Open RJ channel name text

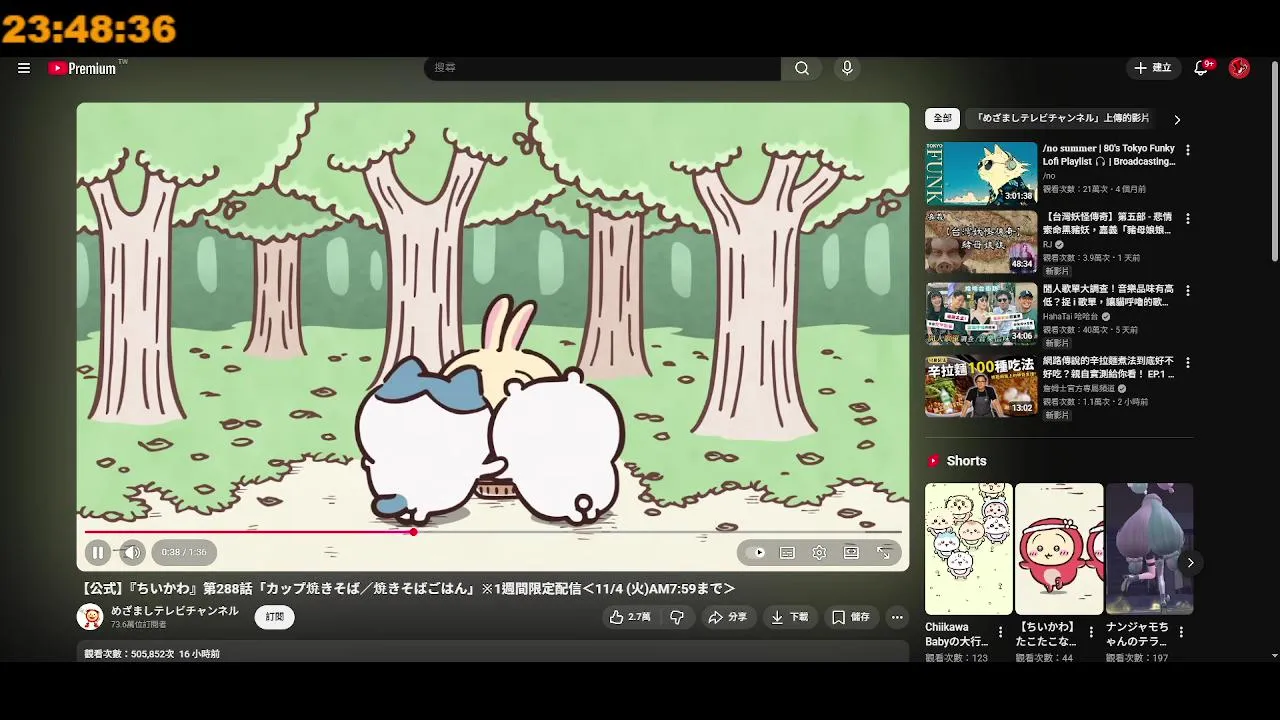click(1048, 244)
